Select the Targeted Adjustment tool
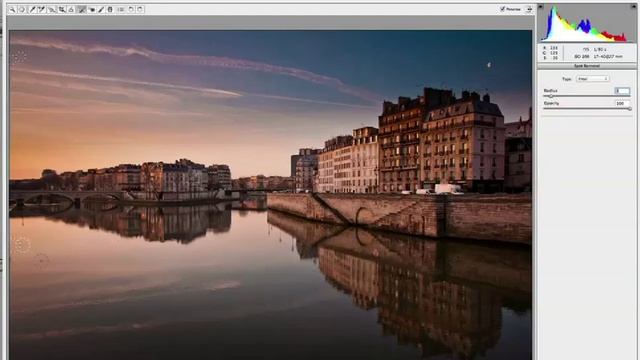 [51, 9]
